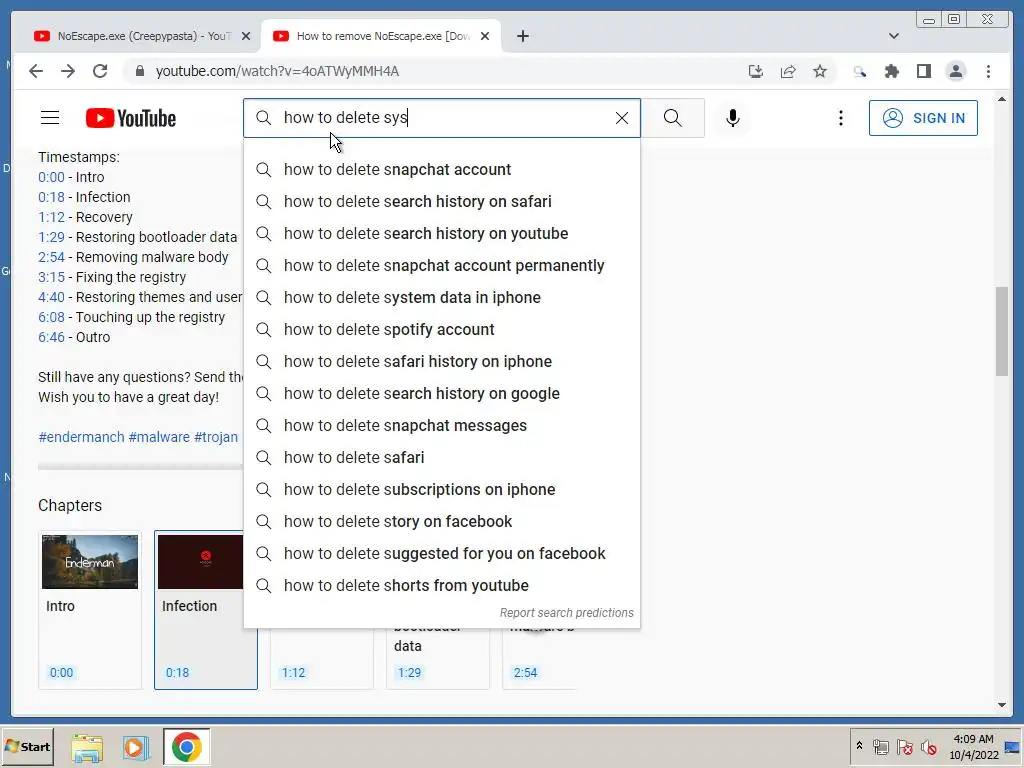Screen dimensions: 1024x768
Task: View site info via the padlock icon
Action: pyautogui.click(x=139, y=71)
